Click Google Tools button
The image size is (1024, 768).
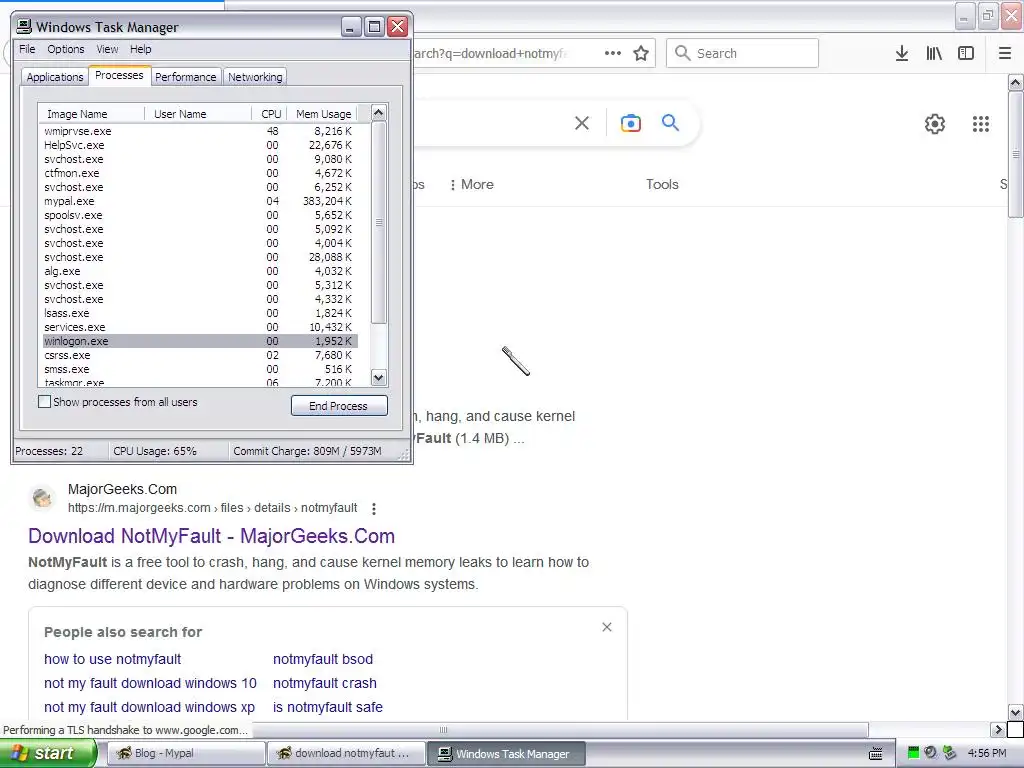pyautogui.click(x=662, y=185)
